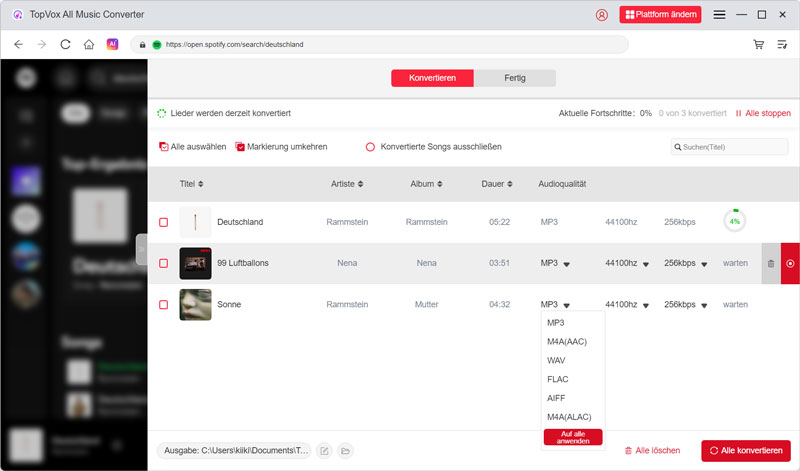Switch to the Fertig tab

pyautogui.click(x=514, y=78)
